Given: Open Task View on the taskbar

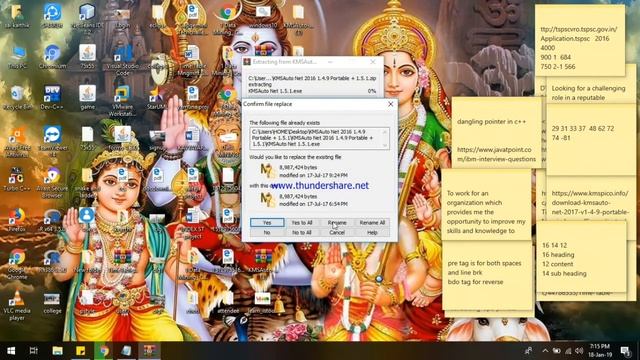Looking at the screenshot, I should tap(34, 351).
